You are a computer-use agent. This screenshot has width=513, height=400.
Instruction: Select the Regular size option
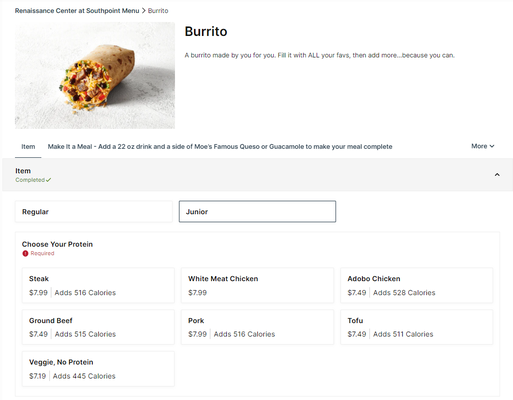tap(94, 212)
